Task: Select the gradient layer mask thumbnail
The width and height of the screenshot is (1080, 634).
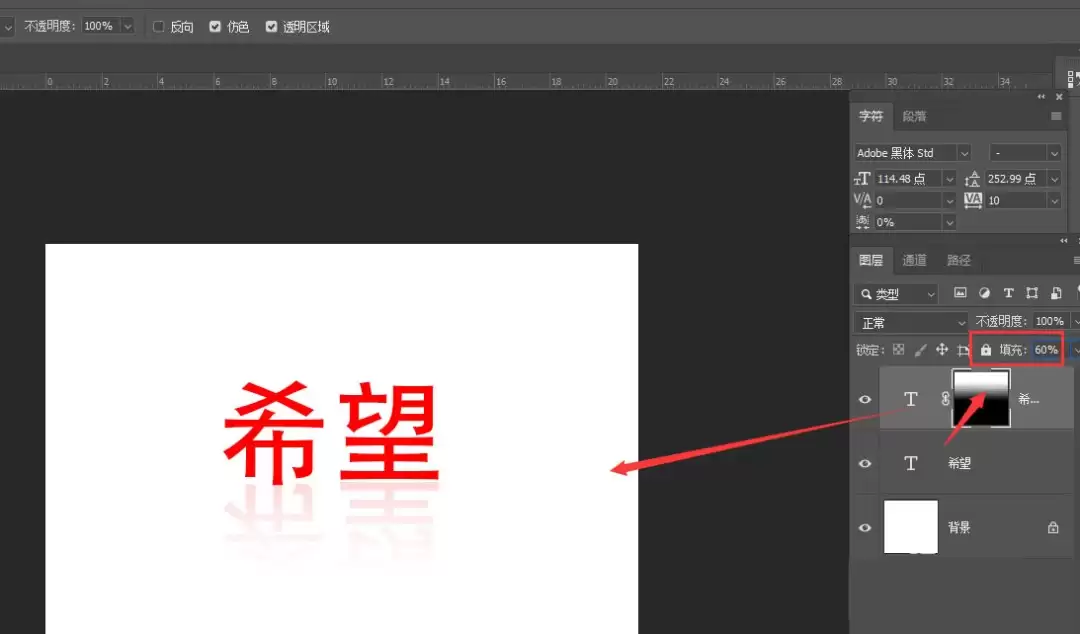Action: click(981, 398)
